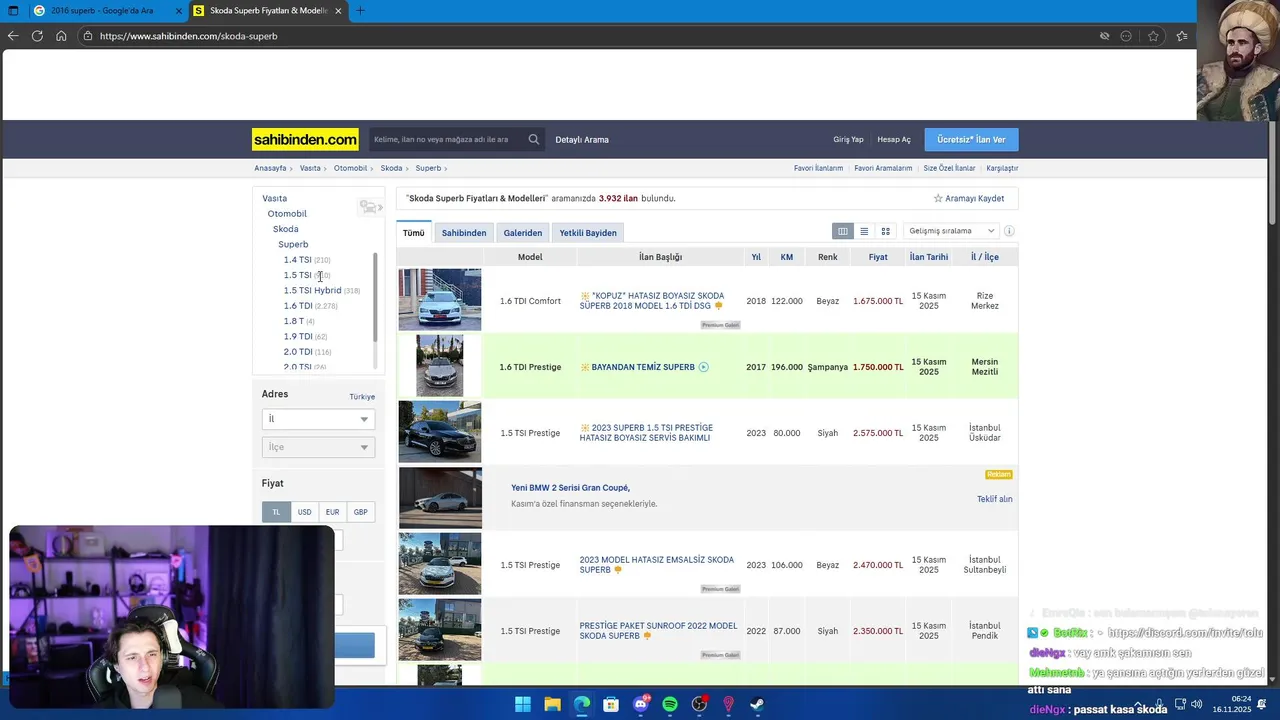The width and height of the screenshot is (1280, 720).
Task: Open Windows Start menu
Action: point(523,704)
